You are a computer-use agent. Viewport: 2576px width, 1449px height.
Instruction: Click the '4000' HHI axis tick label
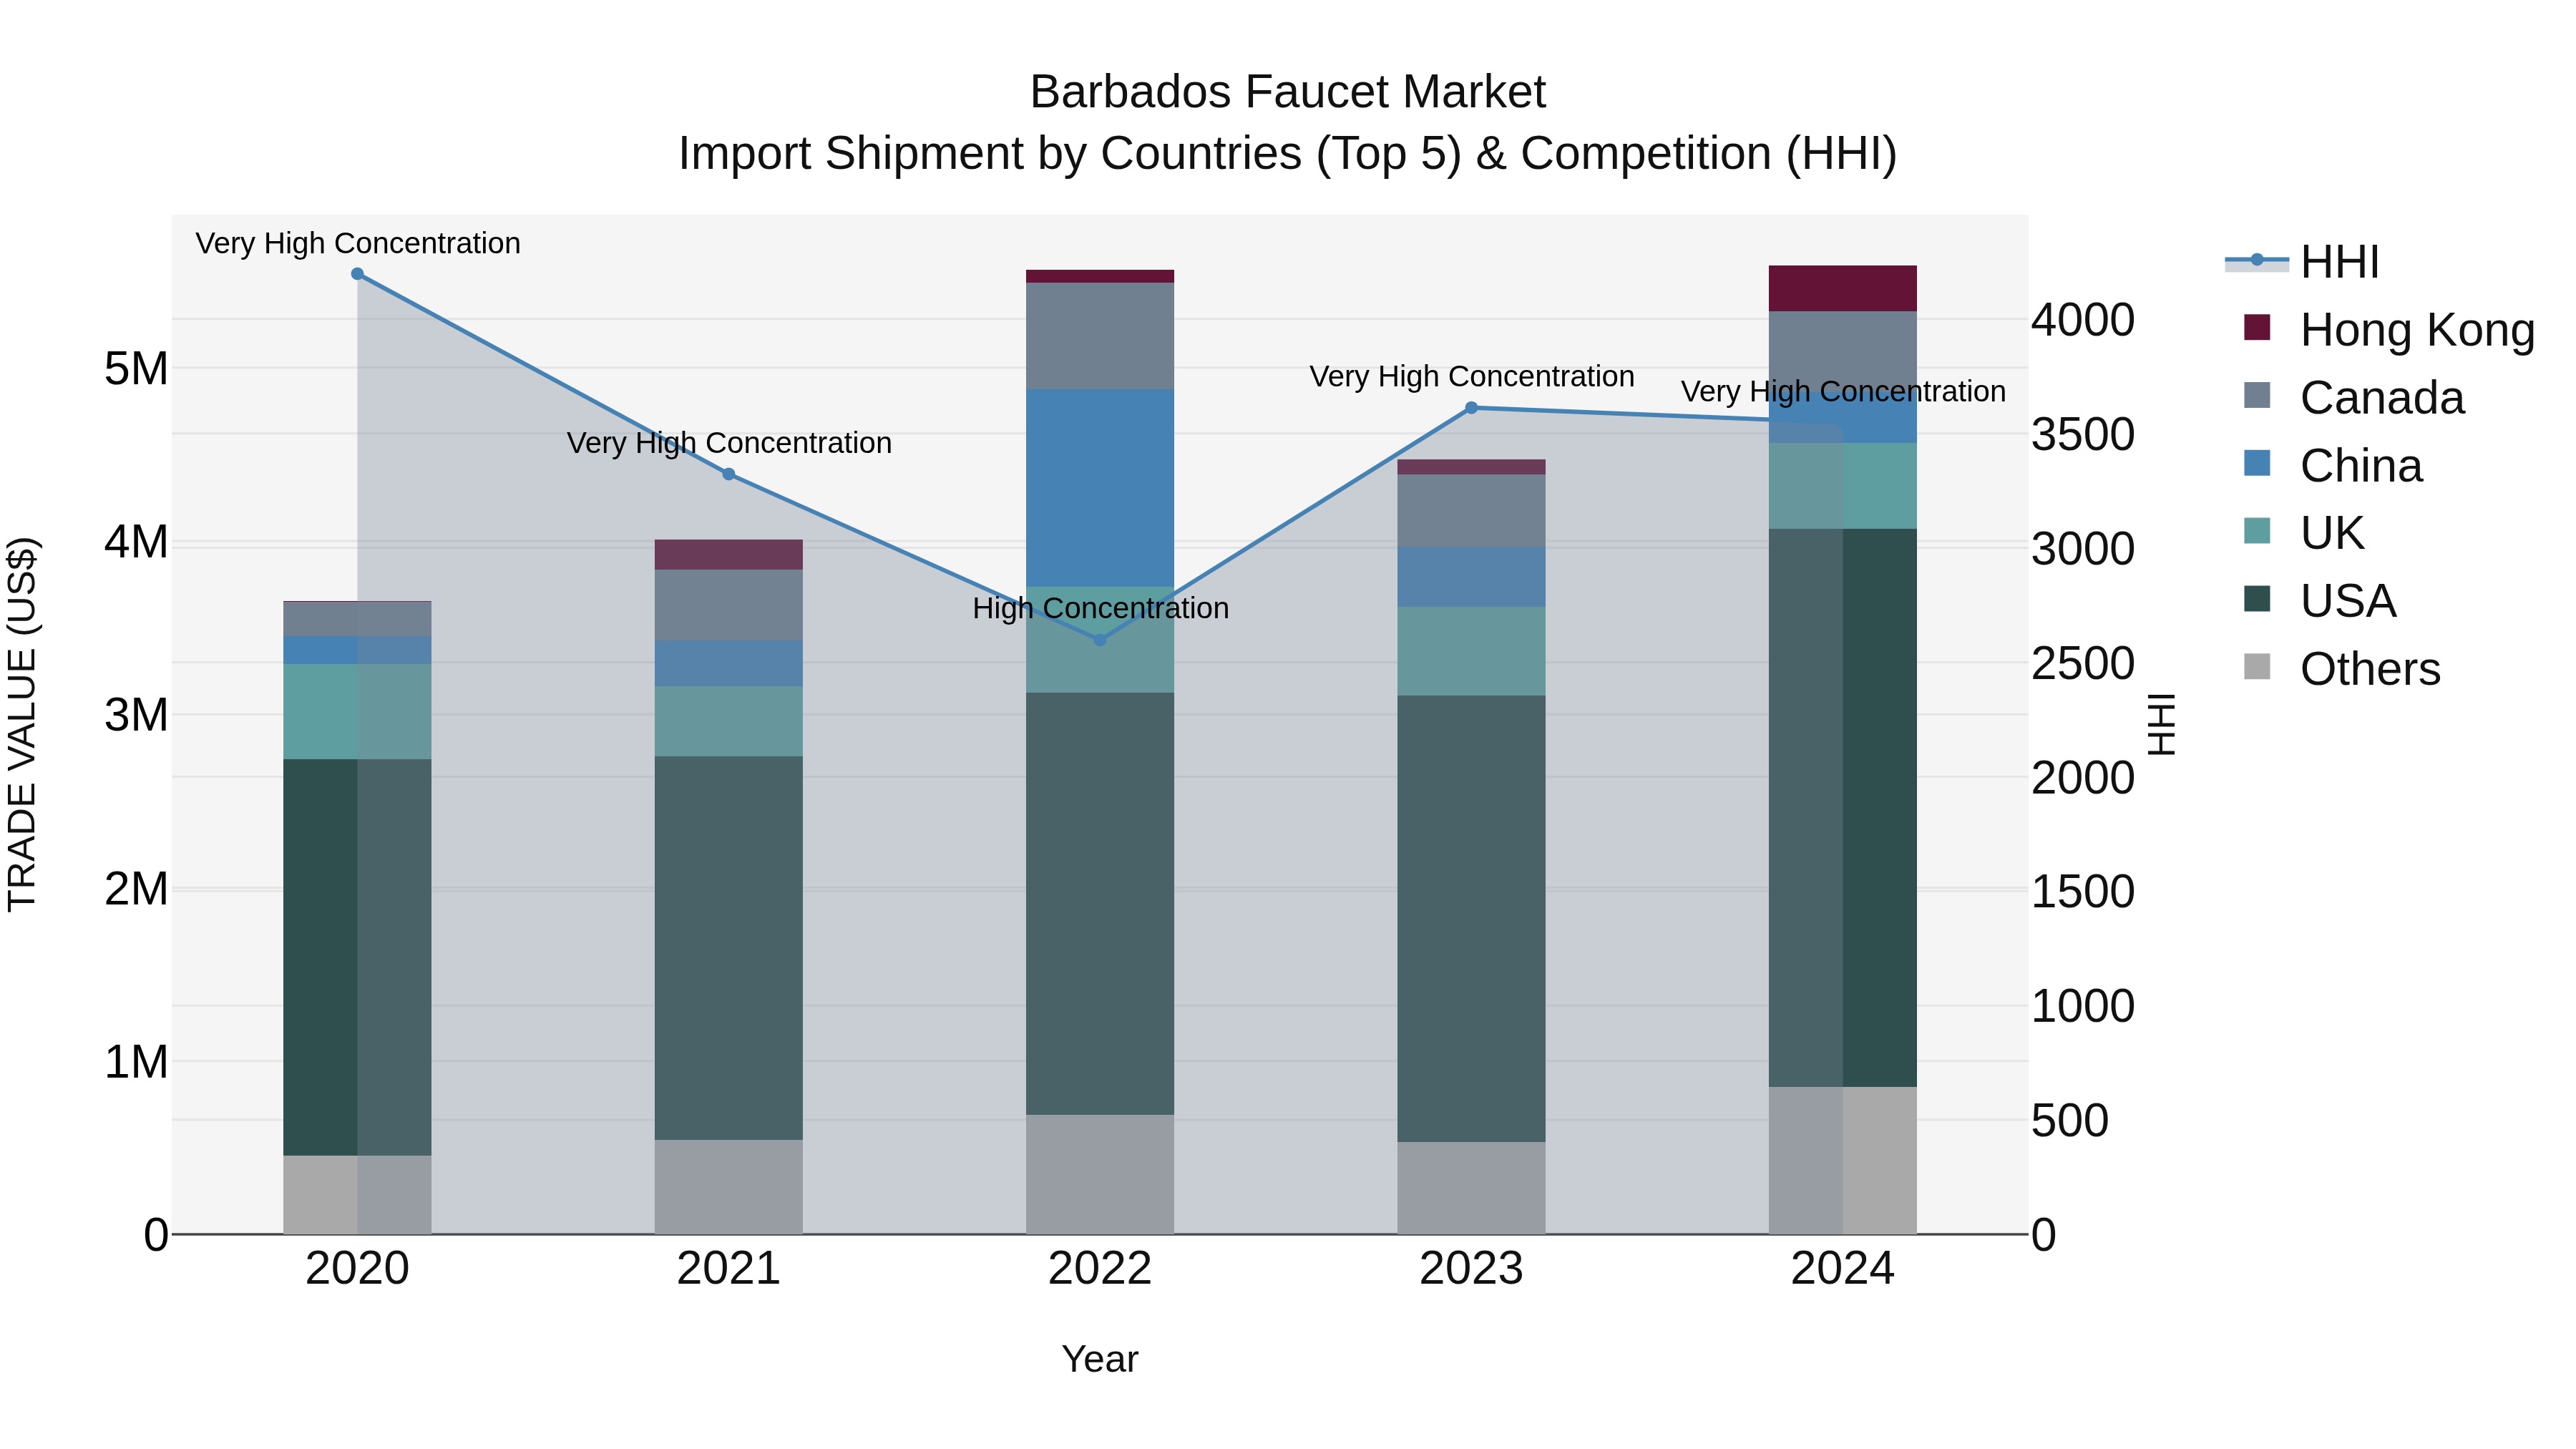click(2083, 320)
